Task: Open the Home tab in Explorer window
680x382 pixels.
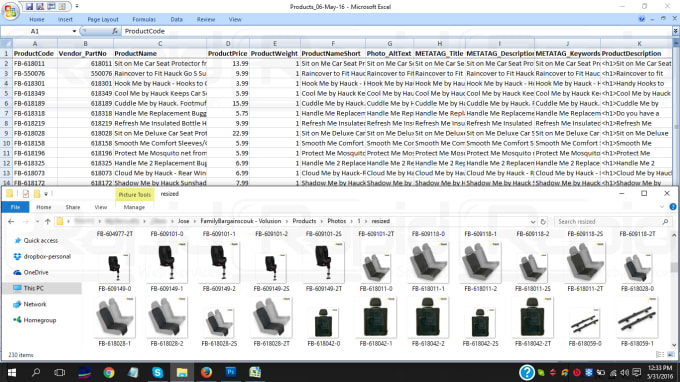Action: (x=43, y=207)
